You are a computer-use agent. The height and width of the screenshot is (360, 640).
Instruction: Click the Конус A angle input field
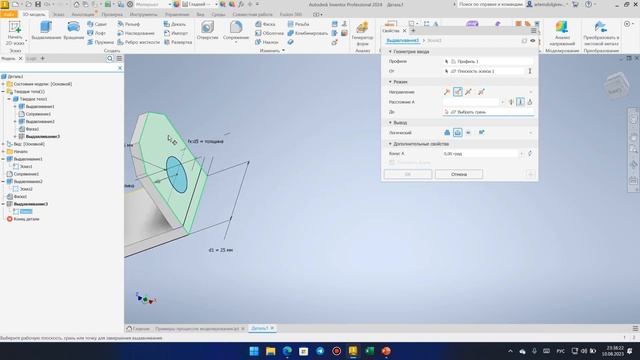[x=480, y=154]
